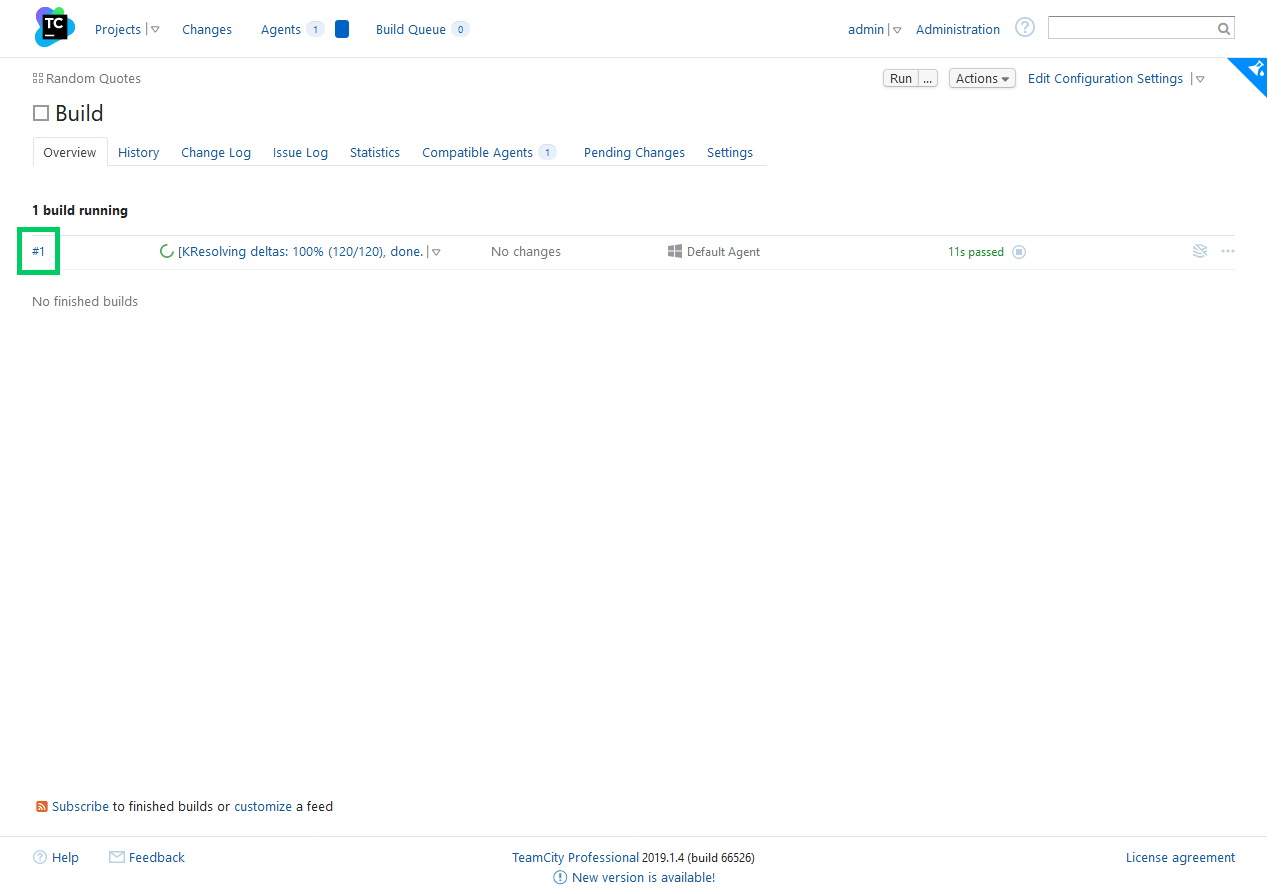The height and width of the screenshot is (894, 1284).
Task: Expand the admin user dropdown arrow
Action: coord(897,30)
